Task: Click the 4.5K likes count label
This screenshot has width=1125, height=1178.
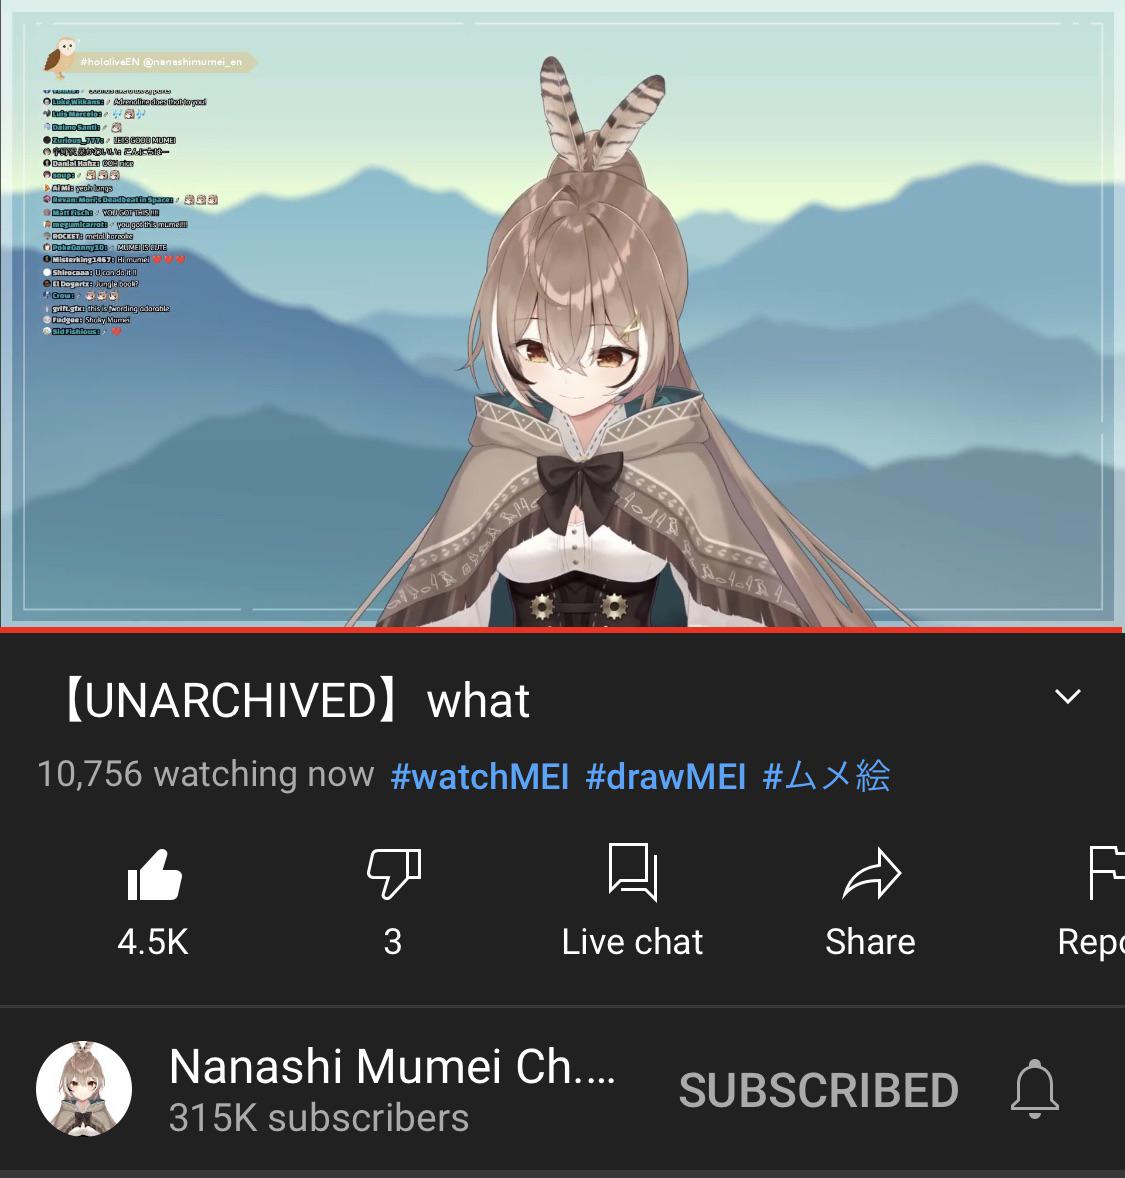Action: [x=153, y=942]
